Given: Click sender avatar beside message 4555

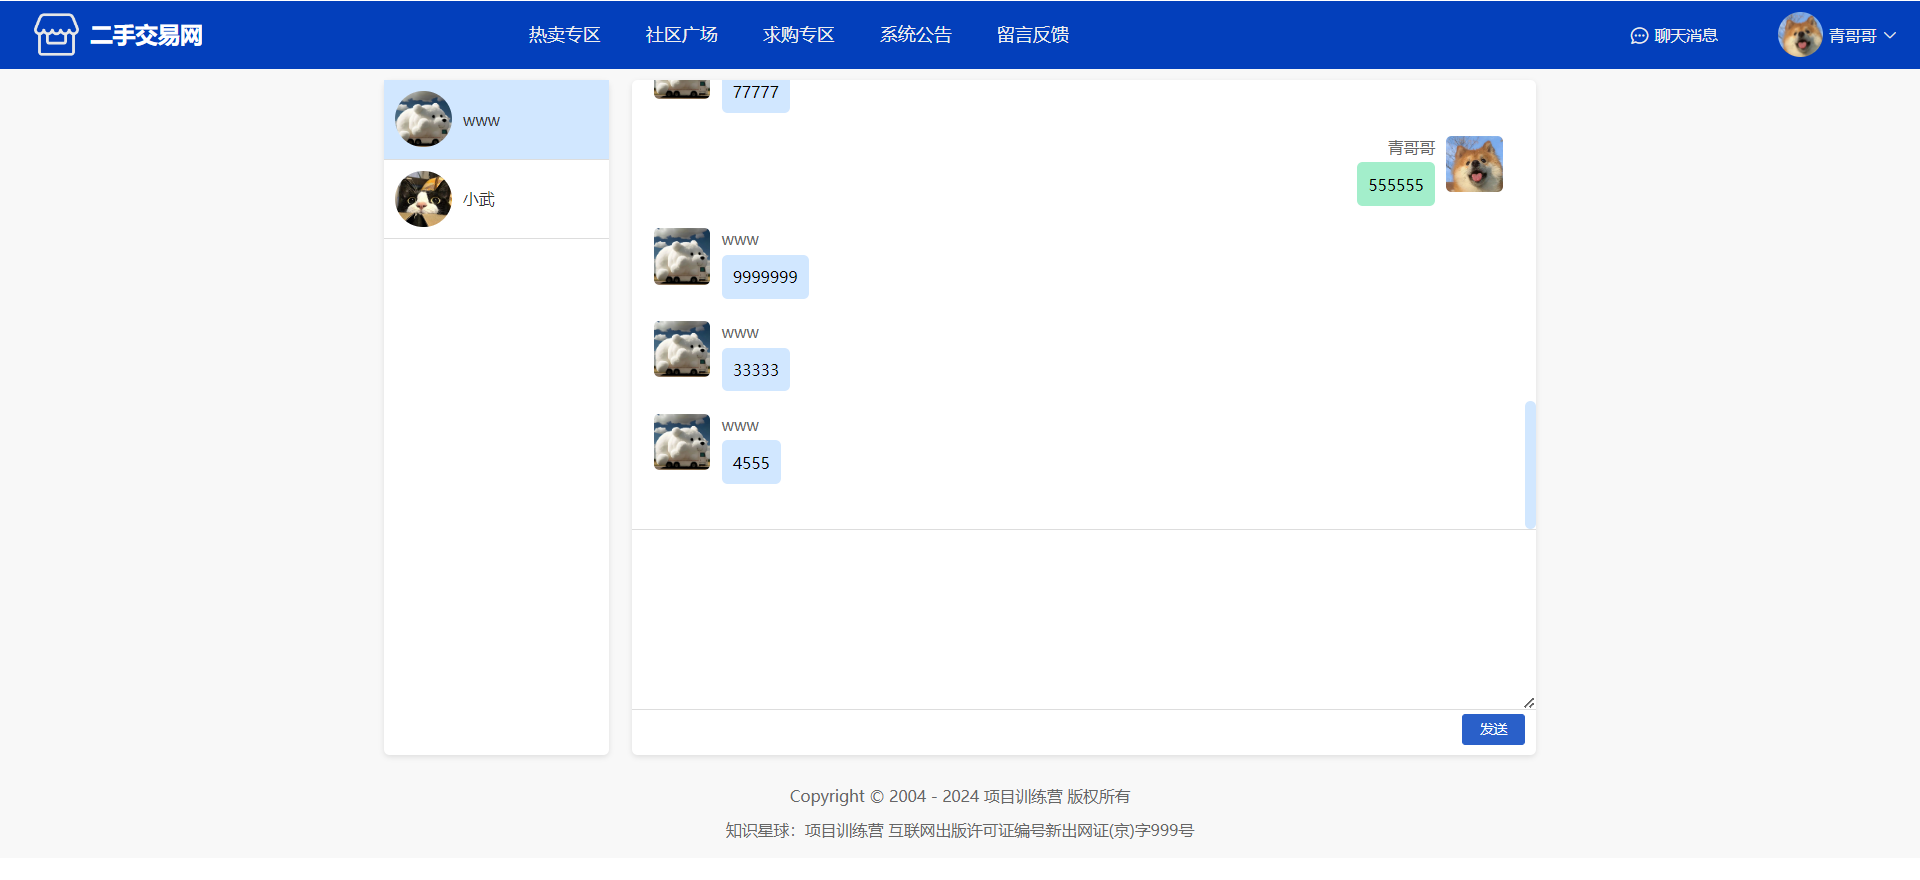Looking at the screenshot, I should point(682,442).
